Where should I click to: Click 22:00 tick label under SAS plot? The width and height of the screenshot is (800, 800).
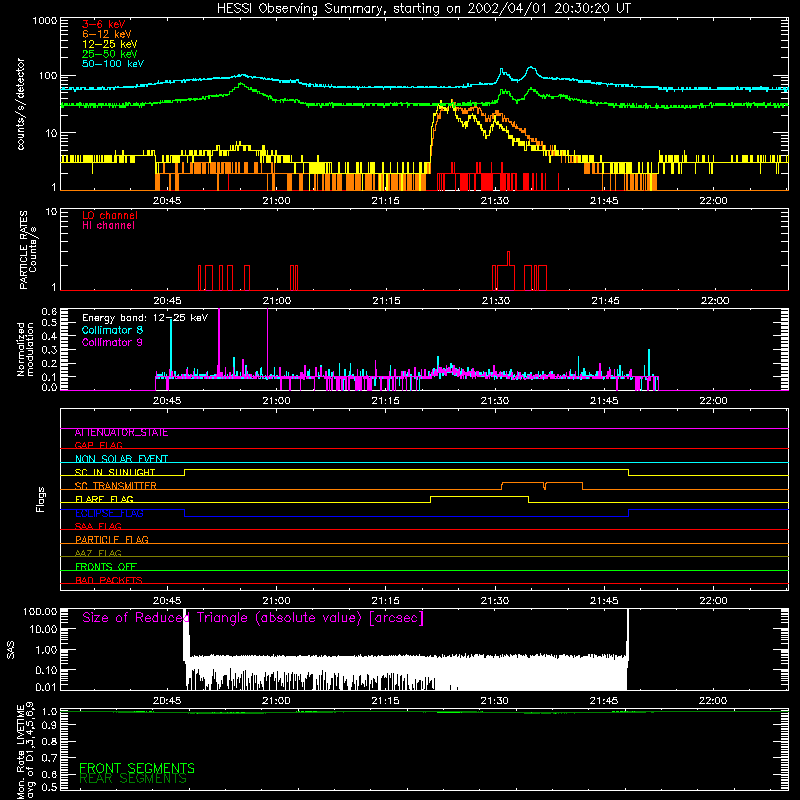[x=713, y=701]
